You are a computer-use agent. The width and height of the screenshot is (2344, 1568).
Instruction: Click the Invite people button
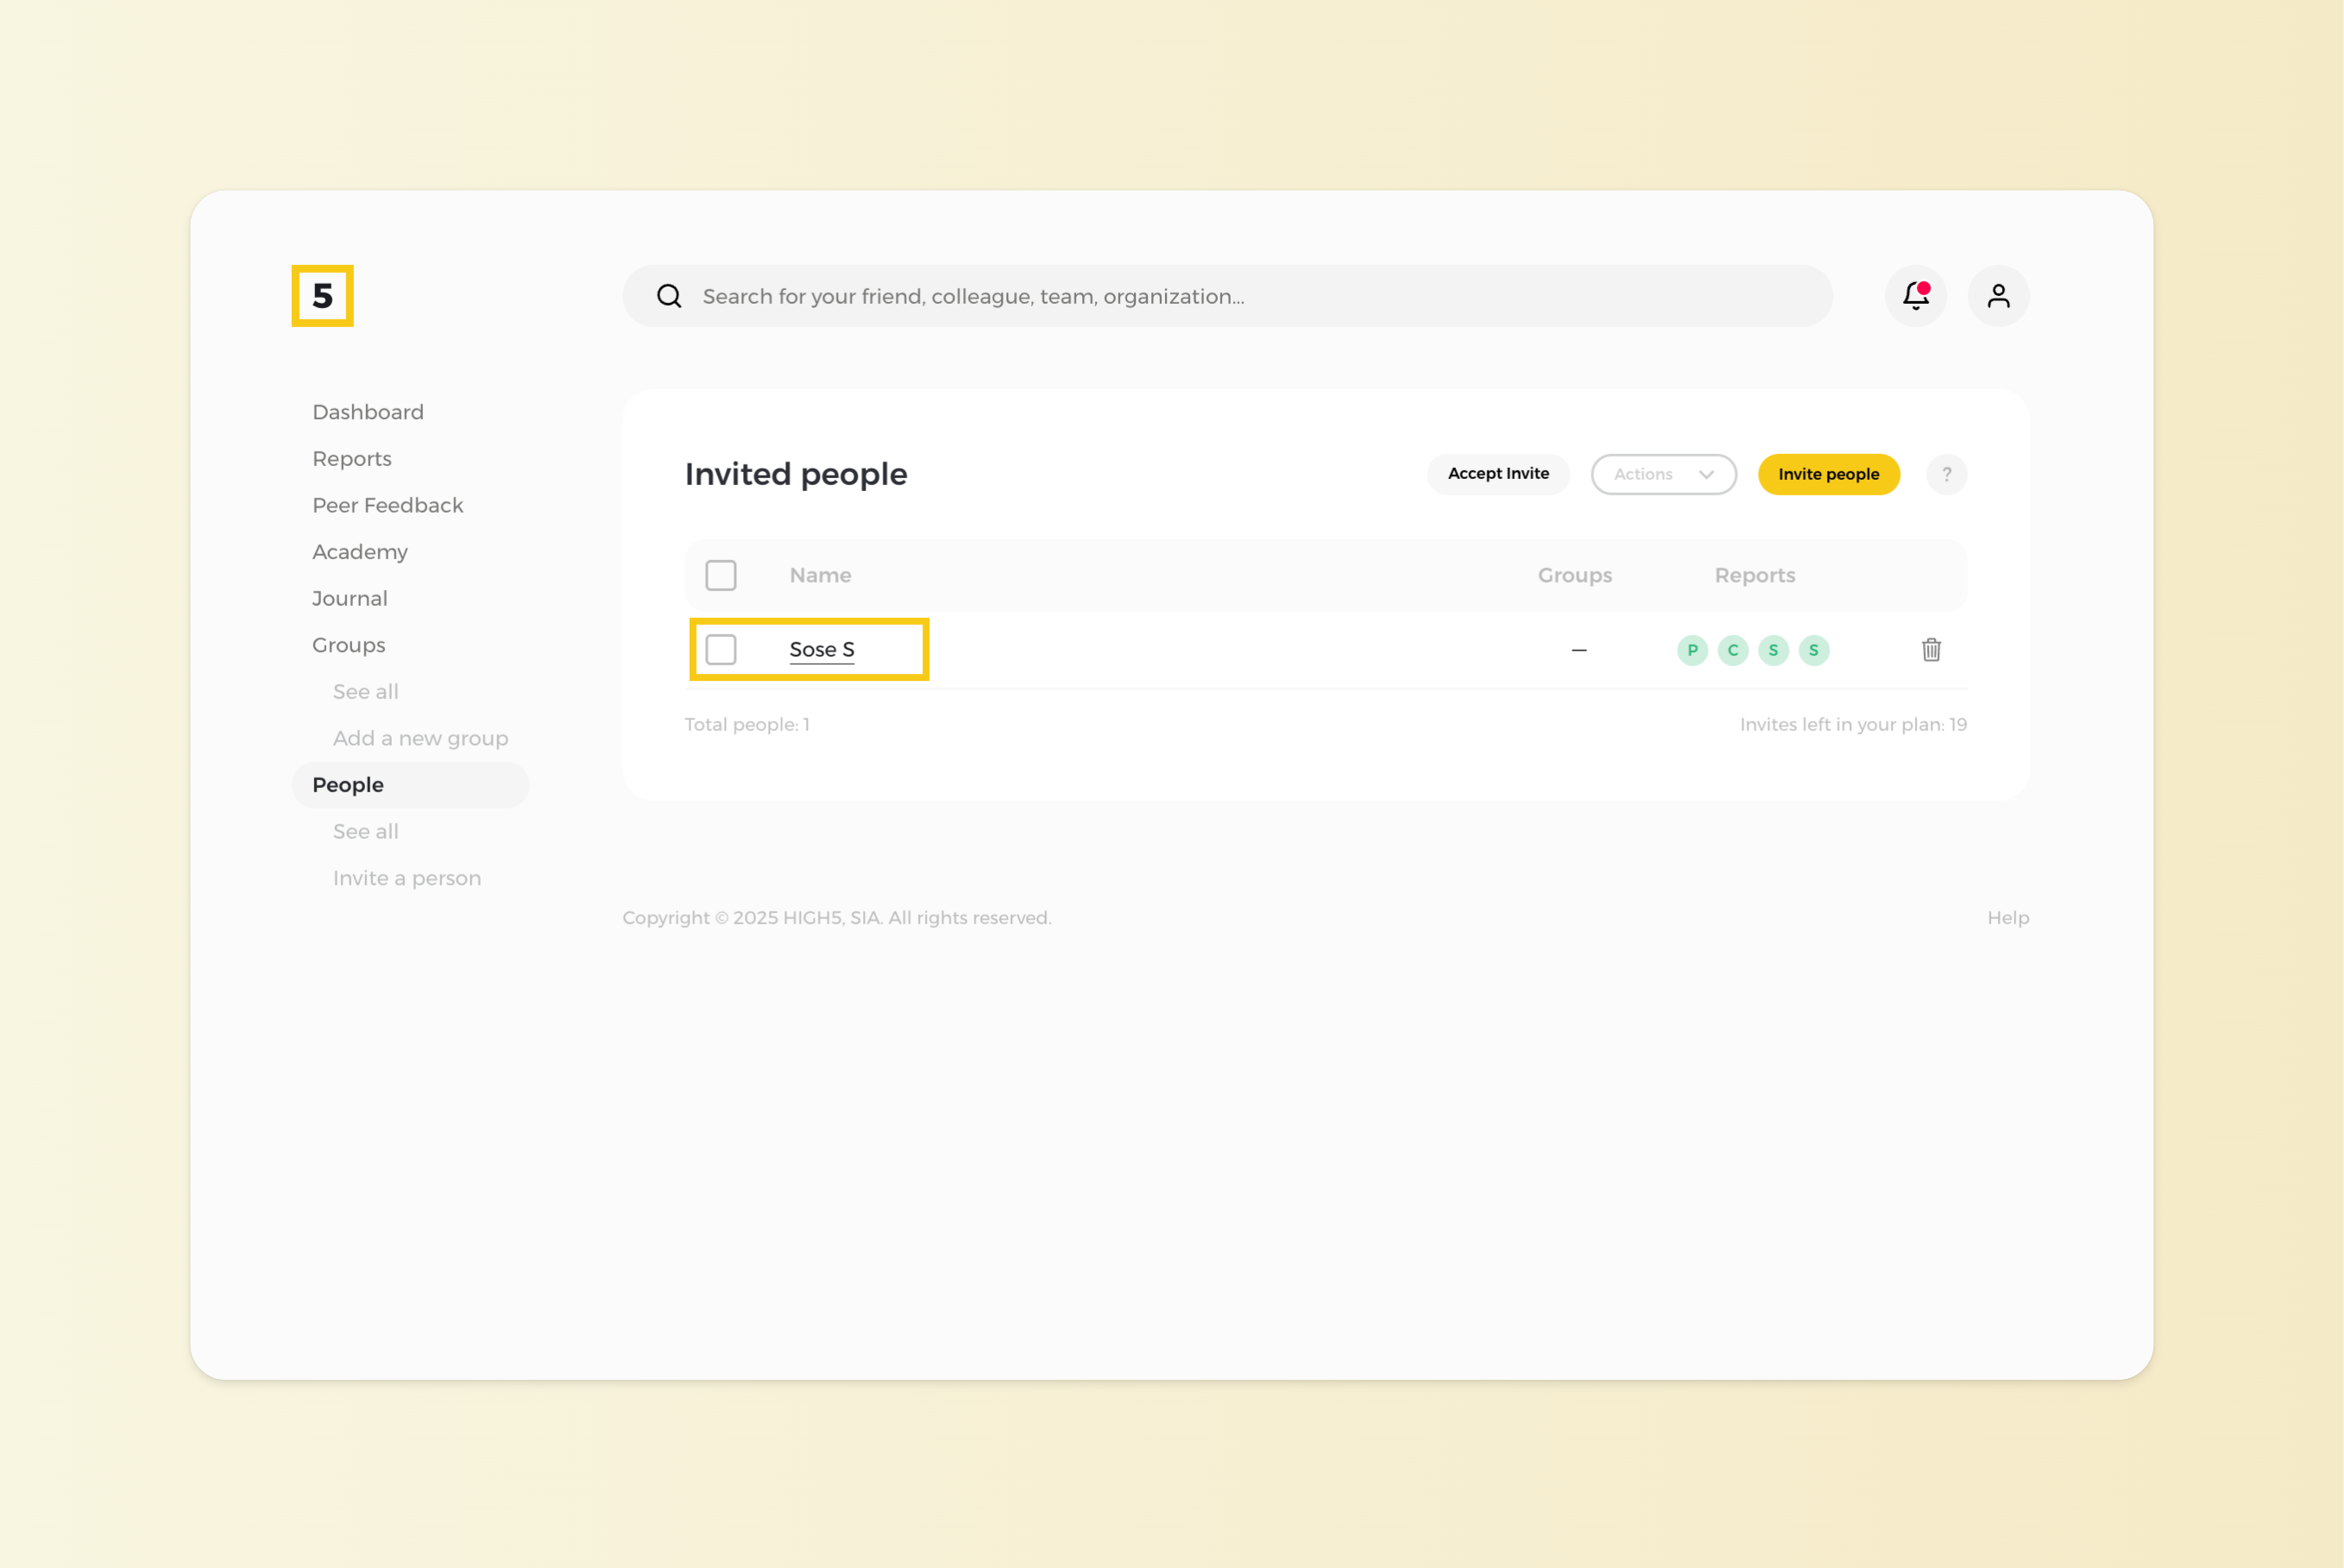click(x=1828, y=474)
